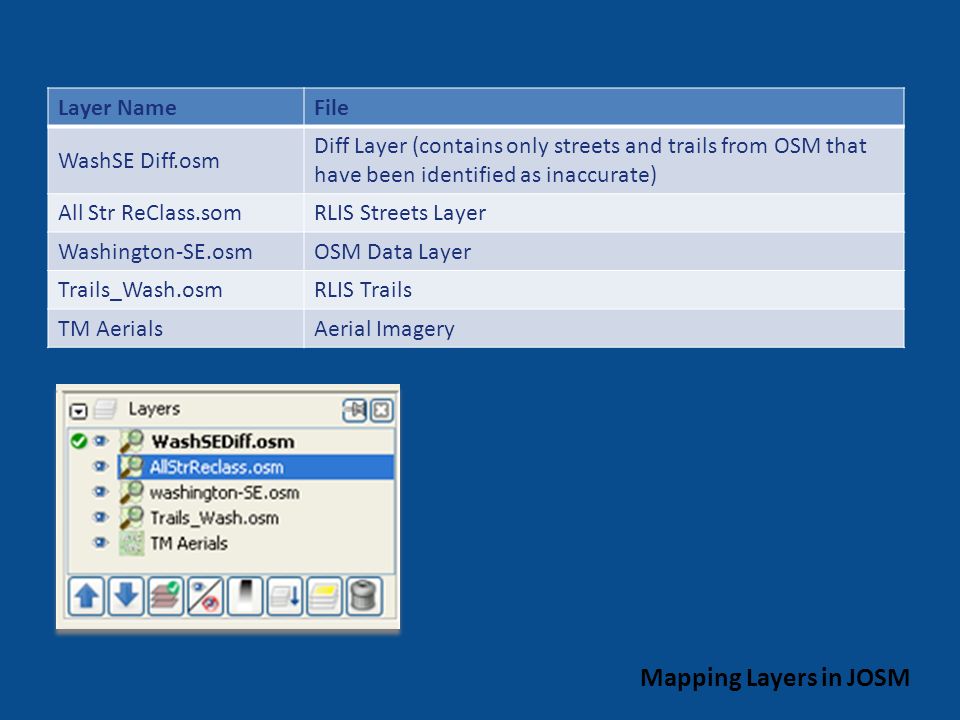Click the show/hide layer button
The width and height of the screenshot is (960, 720).
[205, 596]
